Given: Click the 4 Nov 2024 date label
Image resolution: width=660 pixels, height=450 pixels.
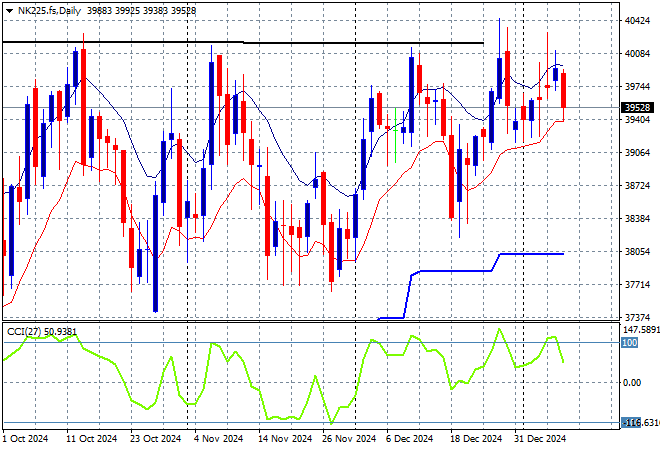Looking at the screenshot, I should click(218, 439).
